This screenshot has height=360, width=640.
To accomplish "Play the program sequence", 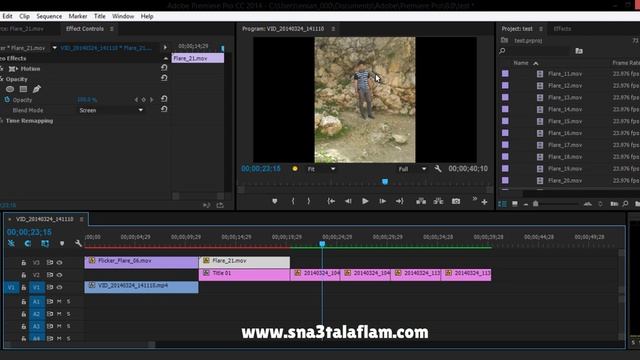I will coord(365,201).
